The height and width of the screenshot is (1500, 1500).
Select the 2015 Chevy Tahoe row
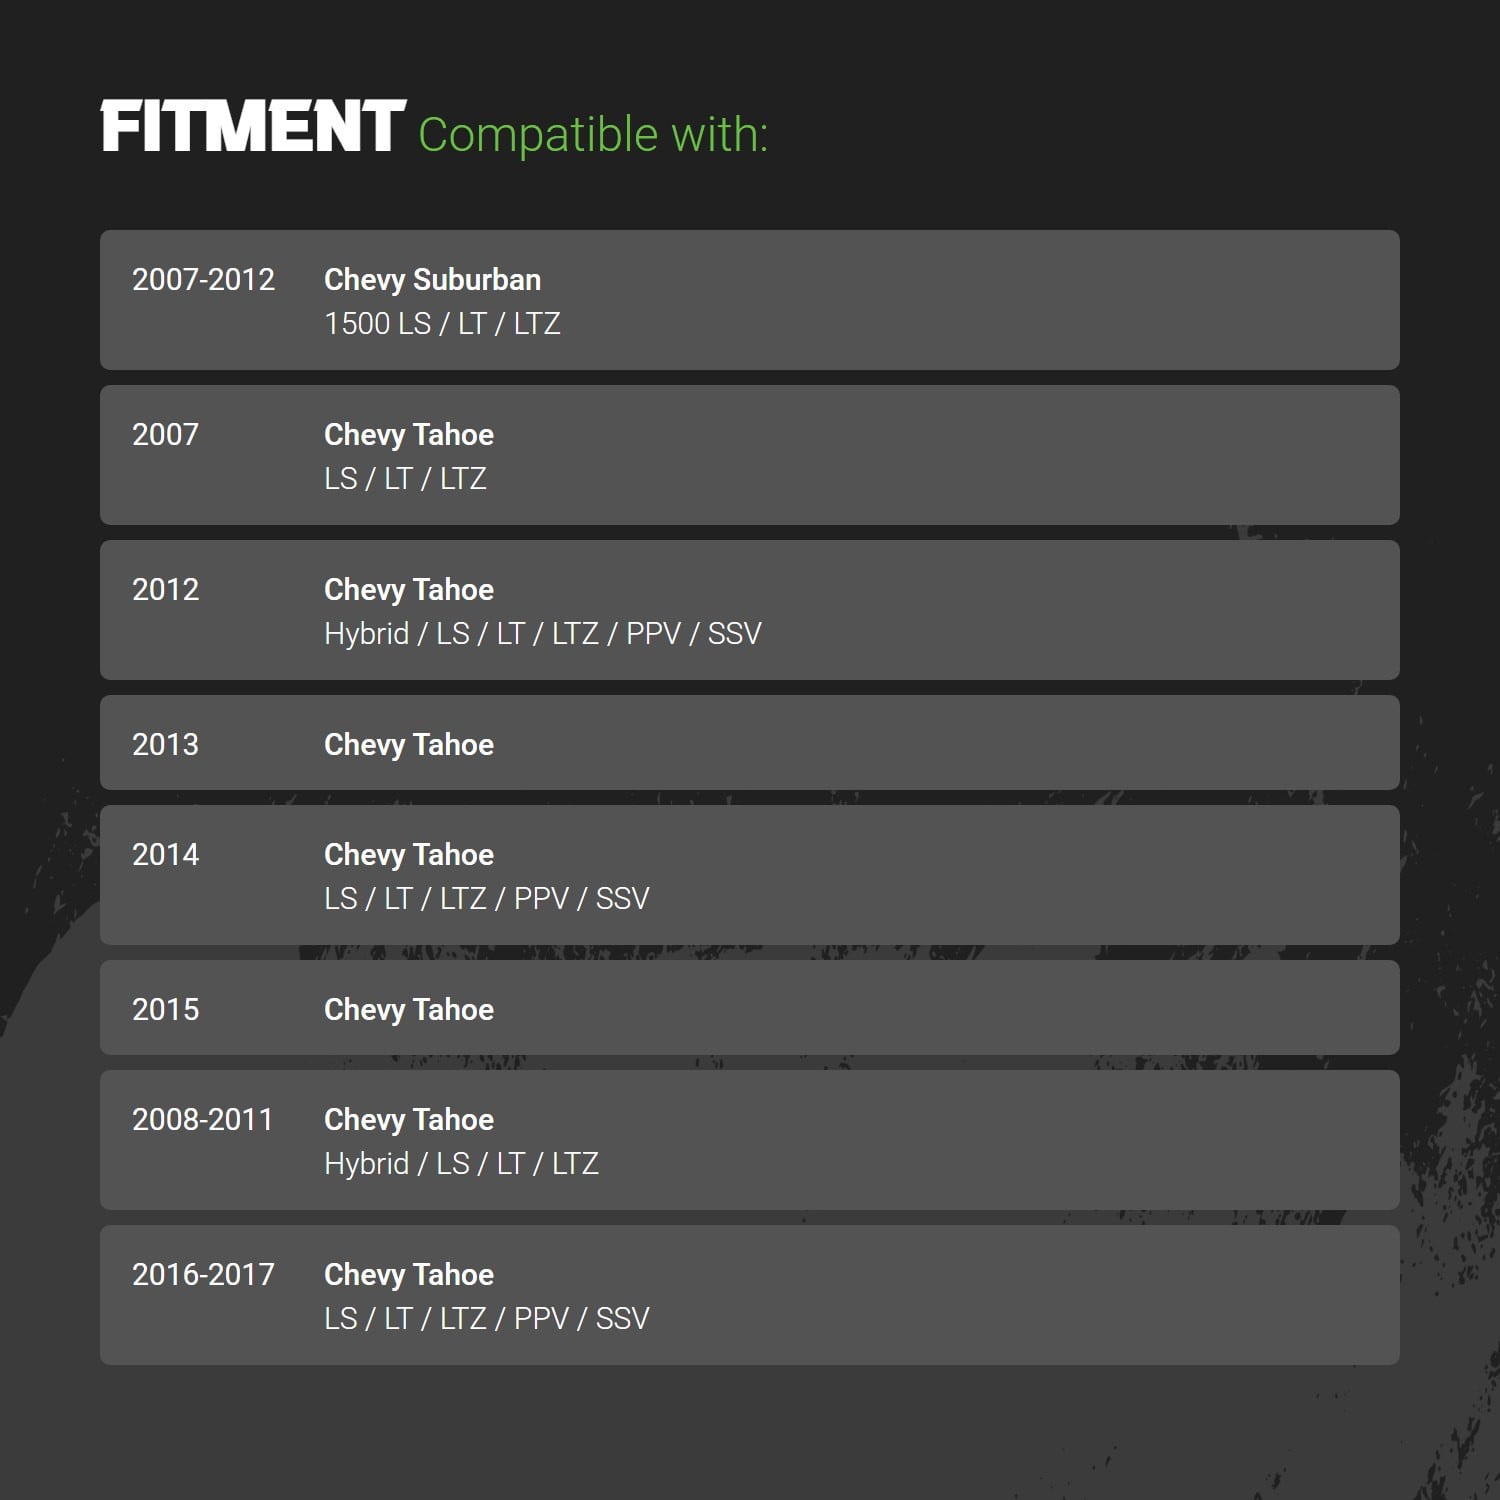click(750, 1008)
